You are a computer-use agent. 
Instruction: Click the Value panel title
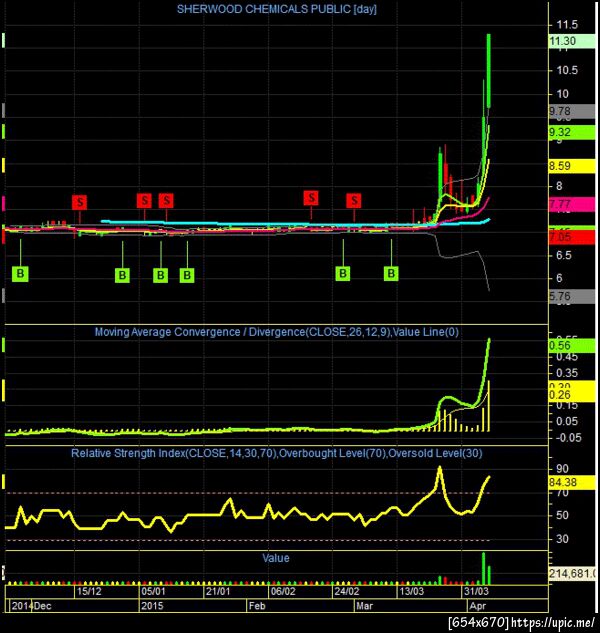pos(276,558)
